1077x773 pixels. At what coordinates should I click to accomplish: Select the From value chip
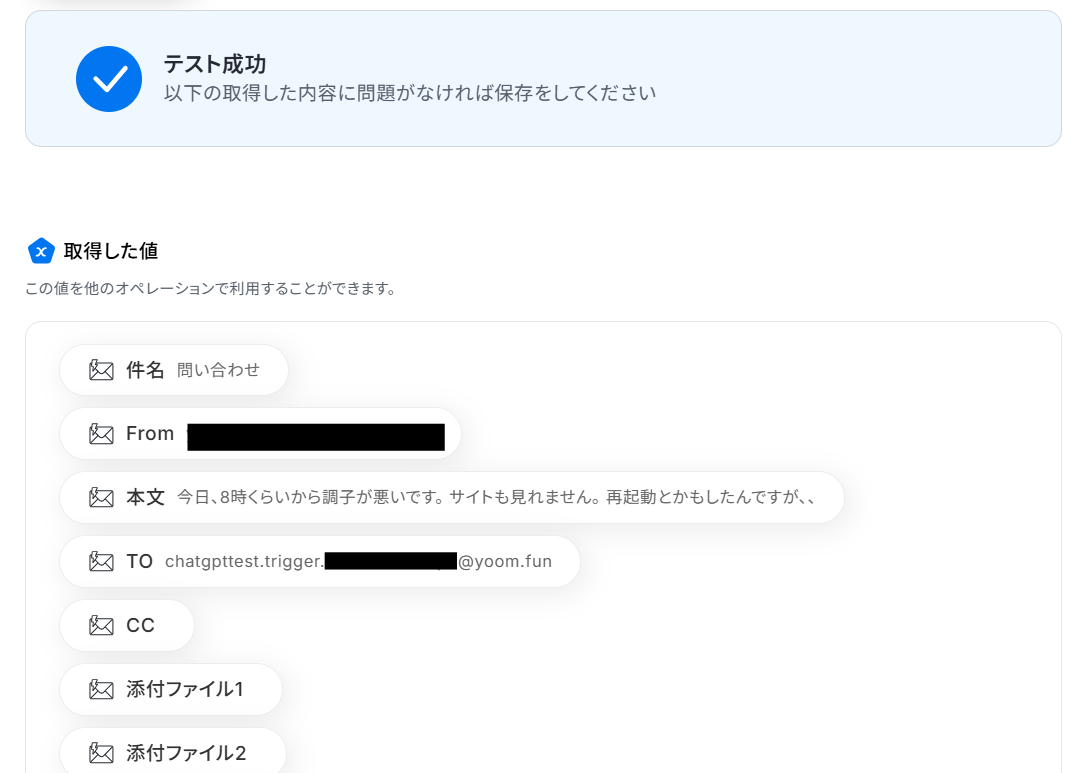click(260, 434)
